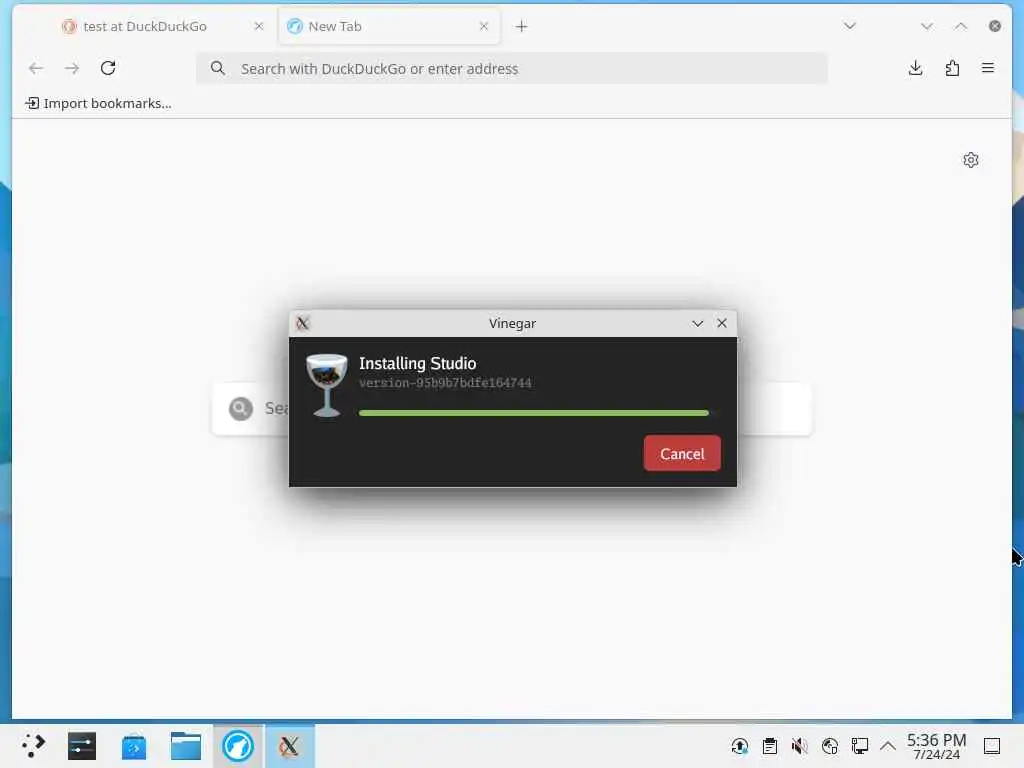
Task: Reload the current page
Action: 108,68
